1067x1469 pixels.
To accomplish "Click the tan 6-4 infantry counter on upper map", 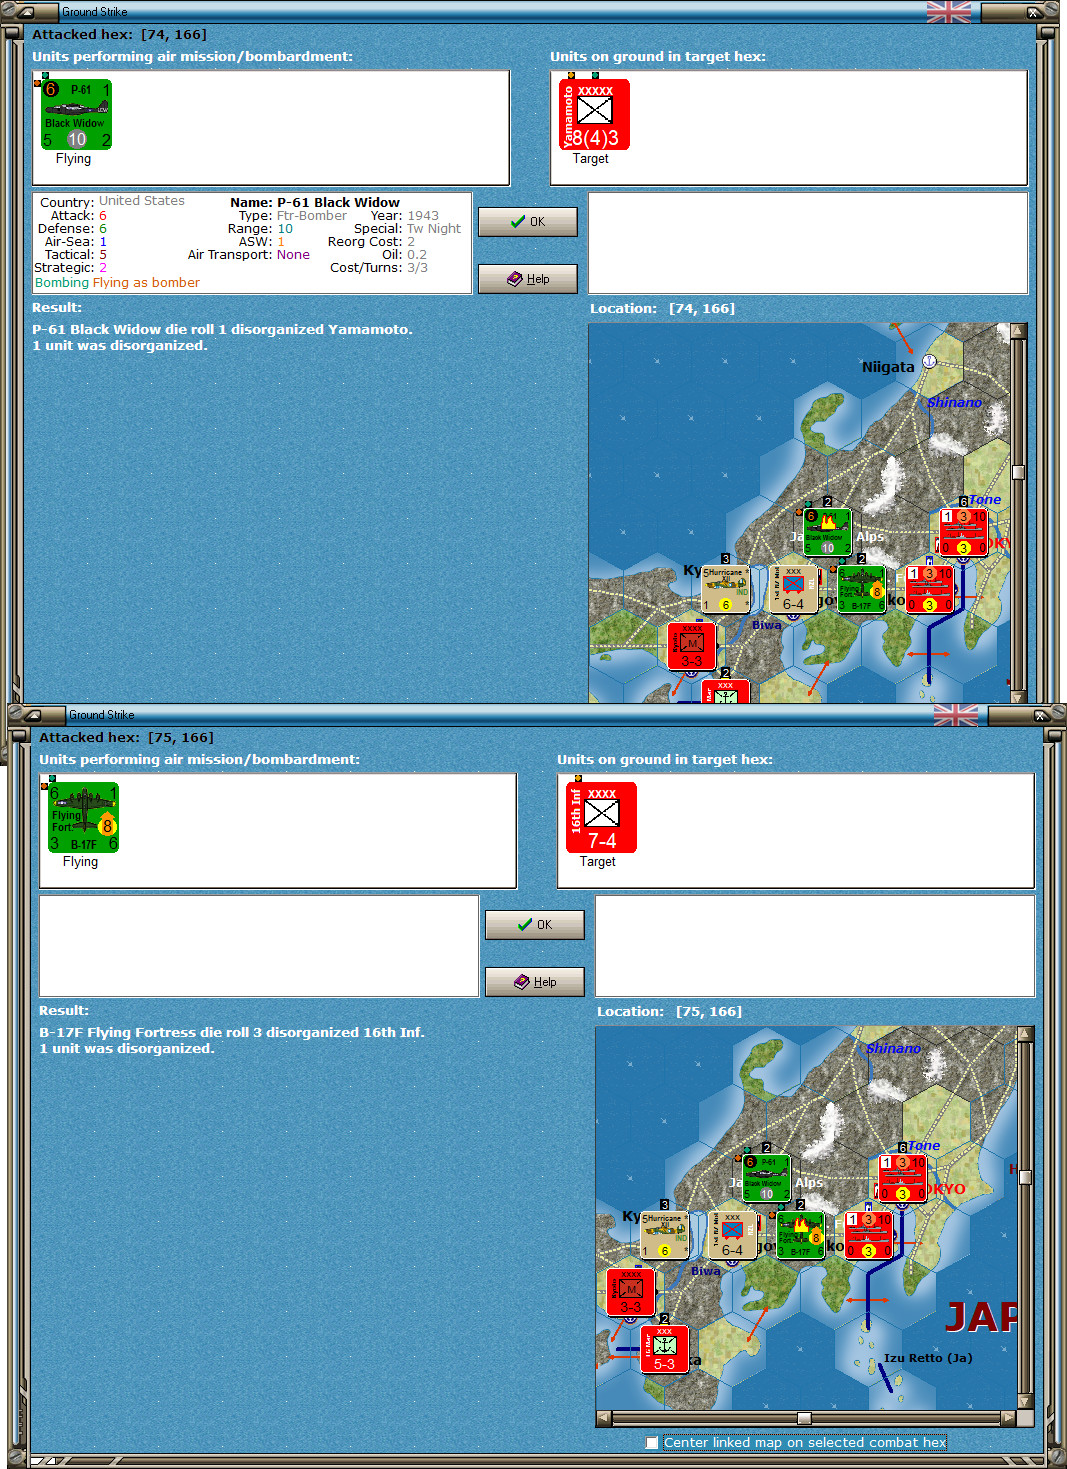I will point(793,589).
